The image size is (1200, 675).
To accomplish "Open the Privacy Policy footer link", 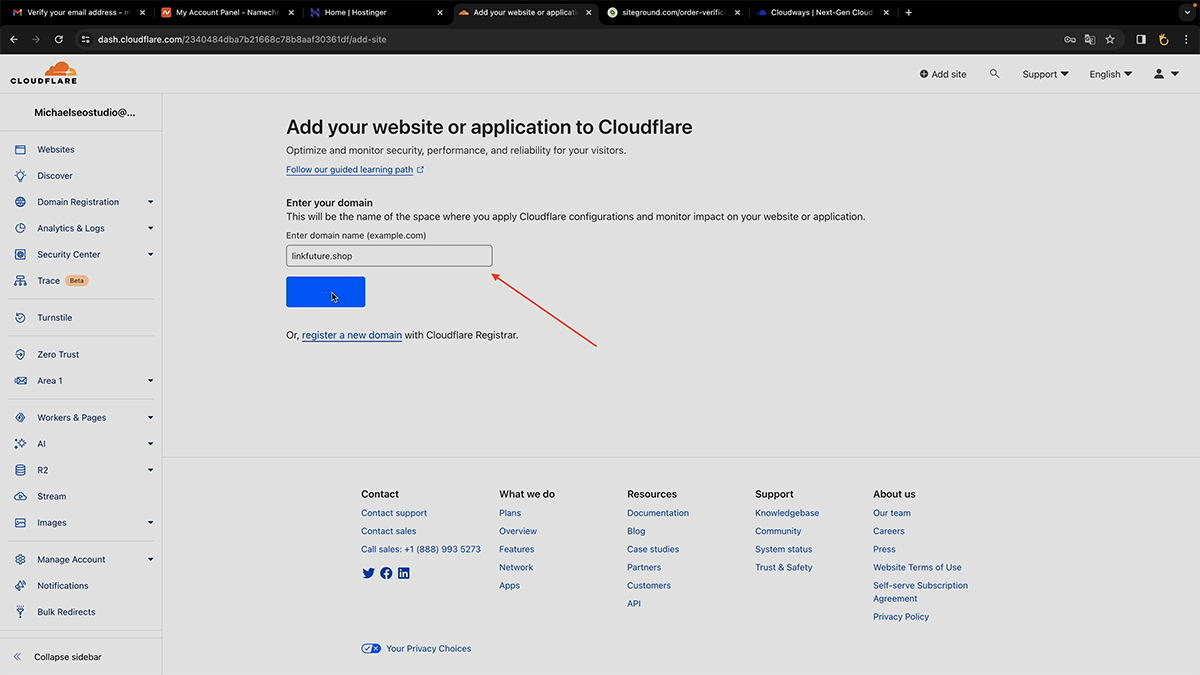I will pyautogui.click(x=901, y=617).
